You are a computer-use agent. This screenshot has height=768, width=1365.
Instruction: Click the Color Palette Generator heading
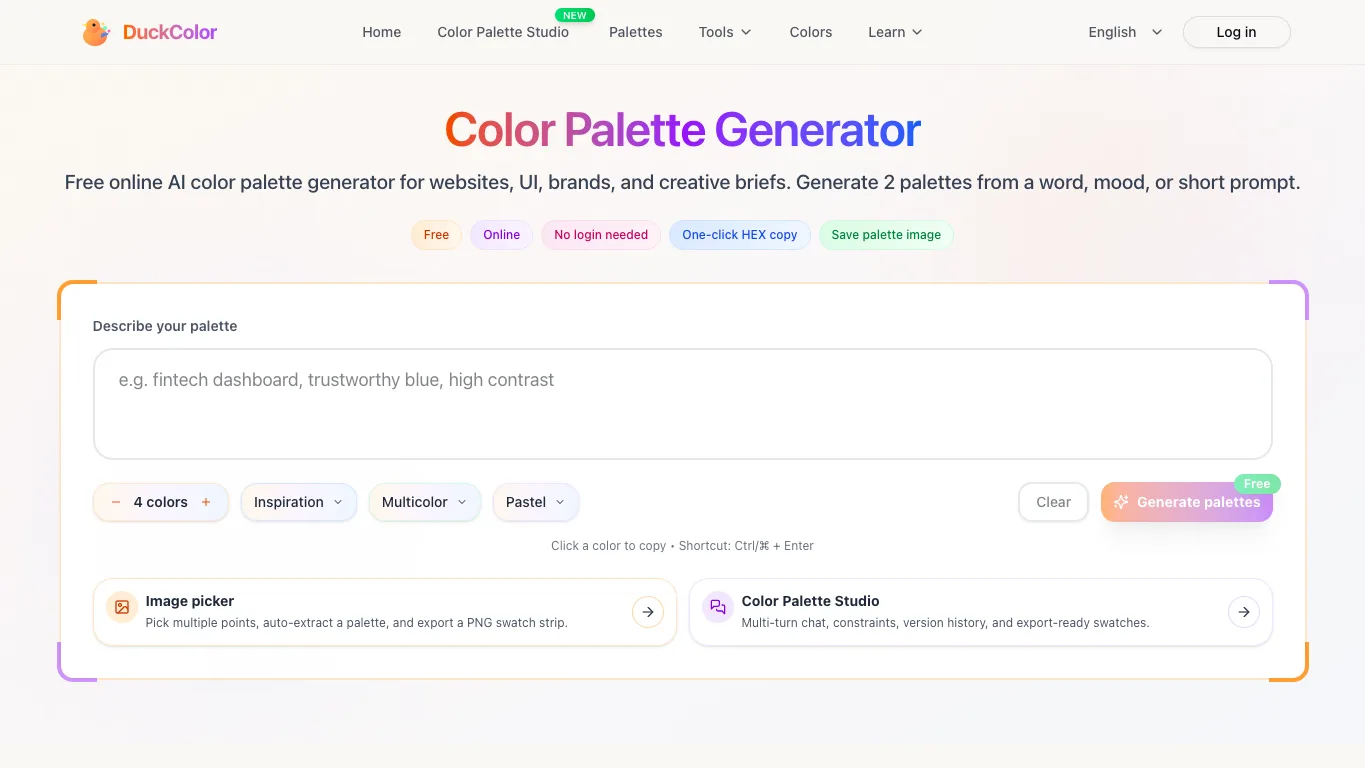(683, 130)
